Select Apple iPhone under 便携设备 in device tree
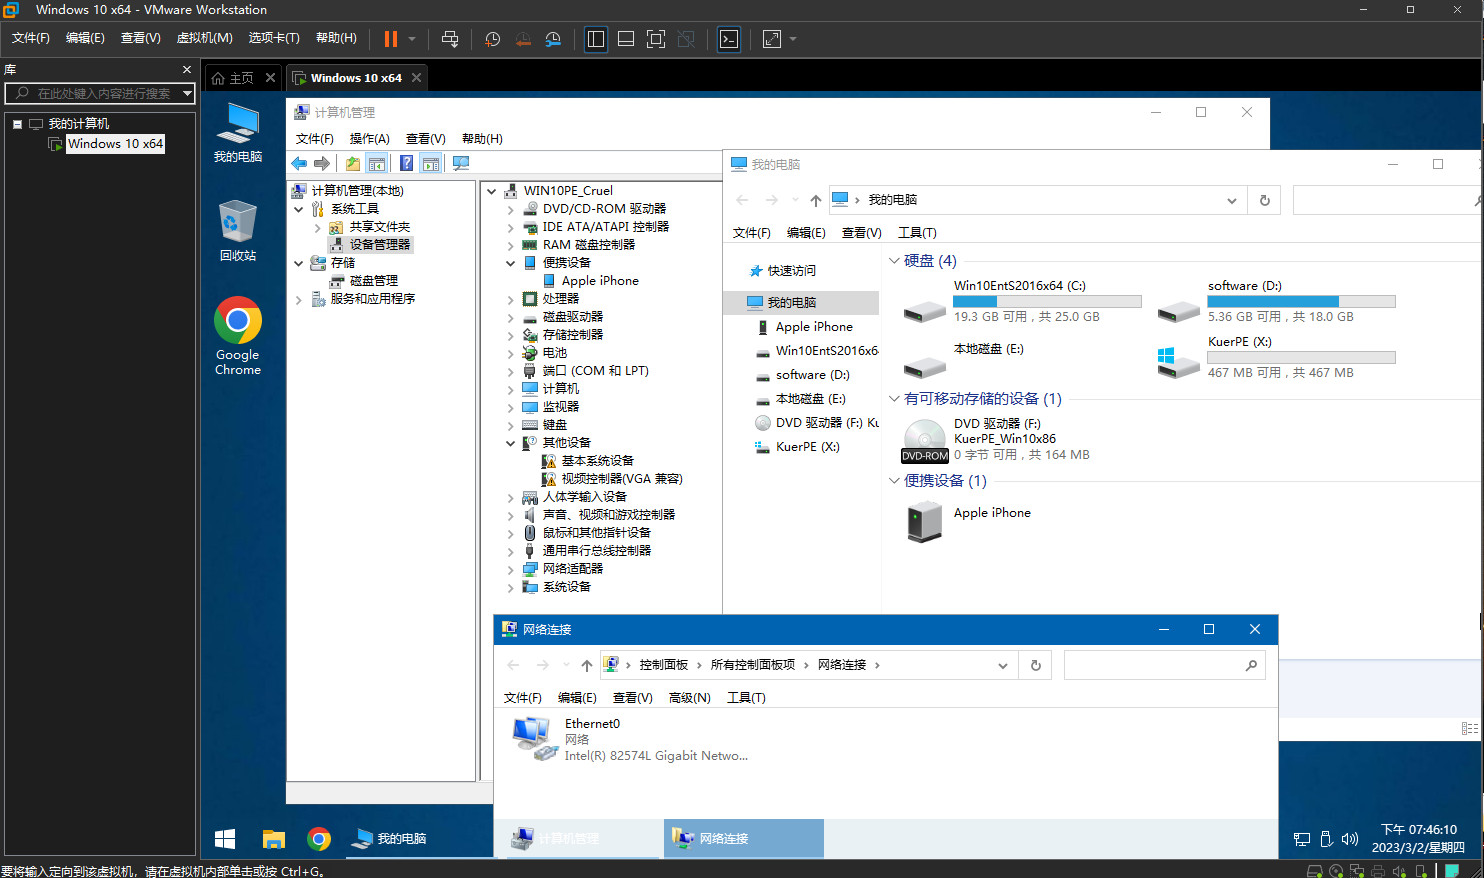This screenshot has height=878, width=1484. point(600,281)
